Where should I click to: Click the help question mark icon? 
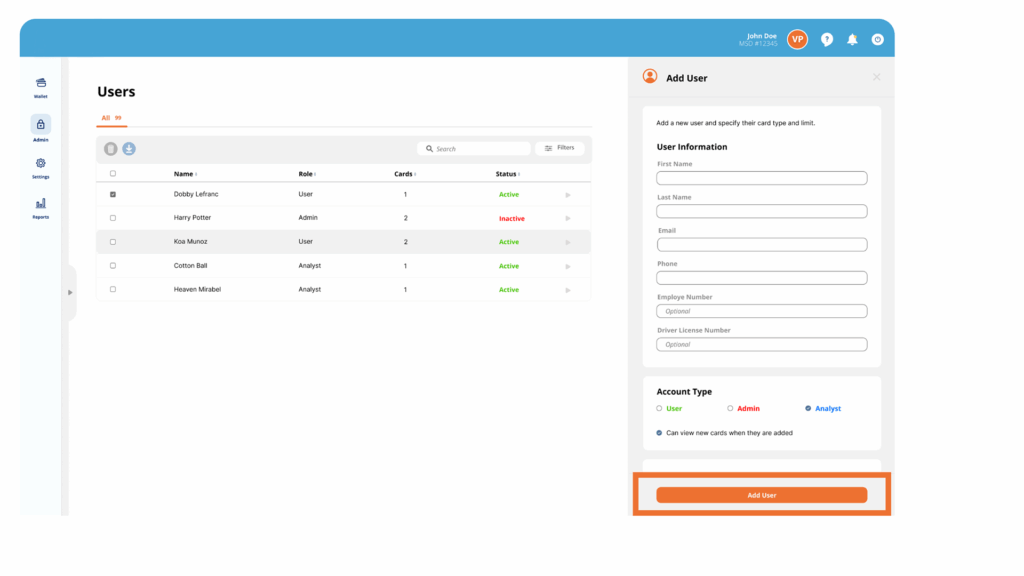click(x=827, y=39)
